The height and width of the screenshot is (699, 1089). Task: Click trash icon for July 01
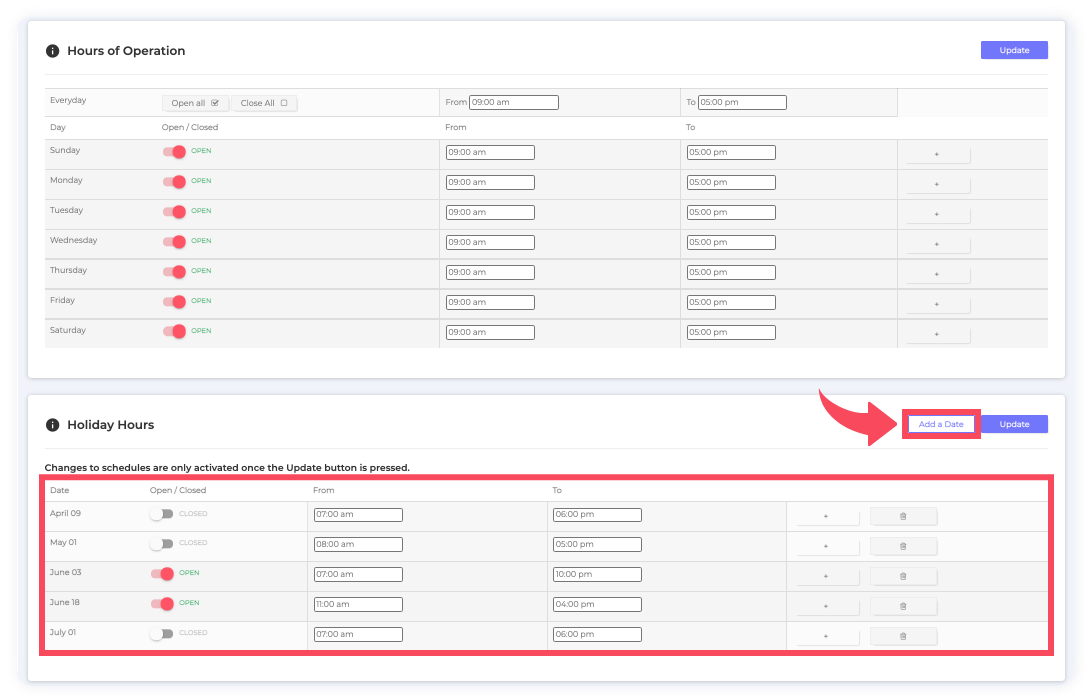click(x=903, y=636)
